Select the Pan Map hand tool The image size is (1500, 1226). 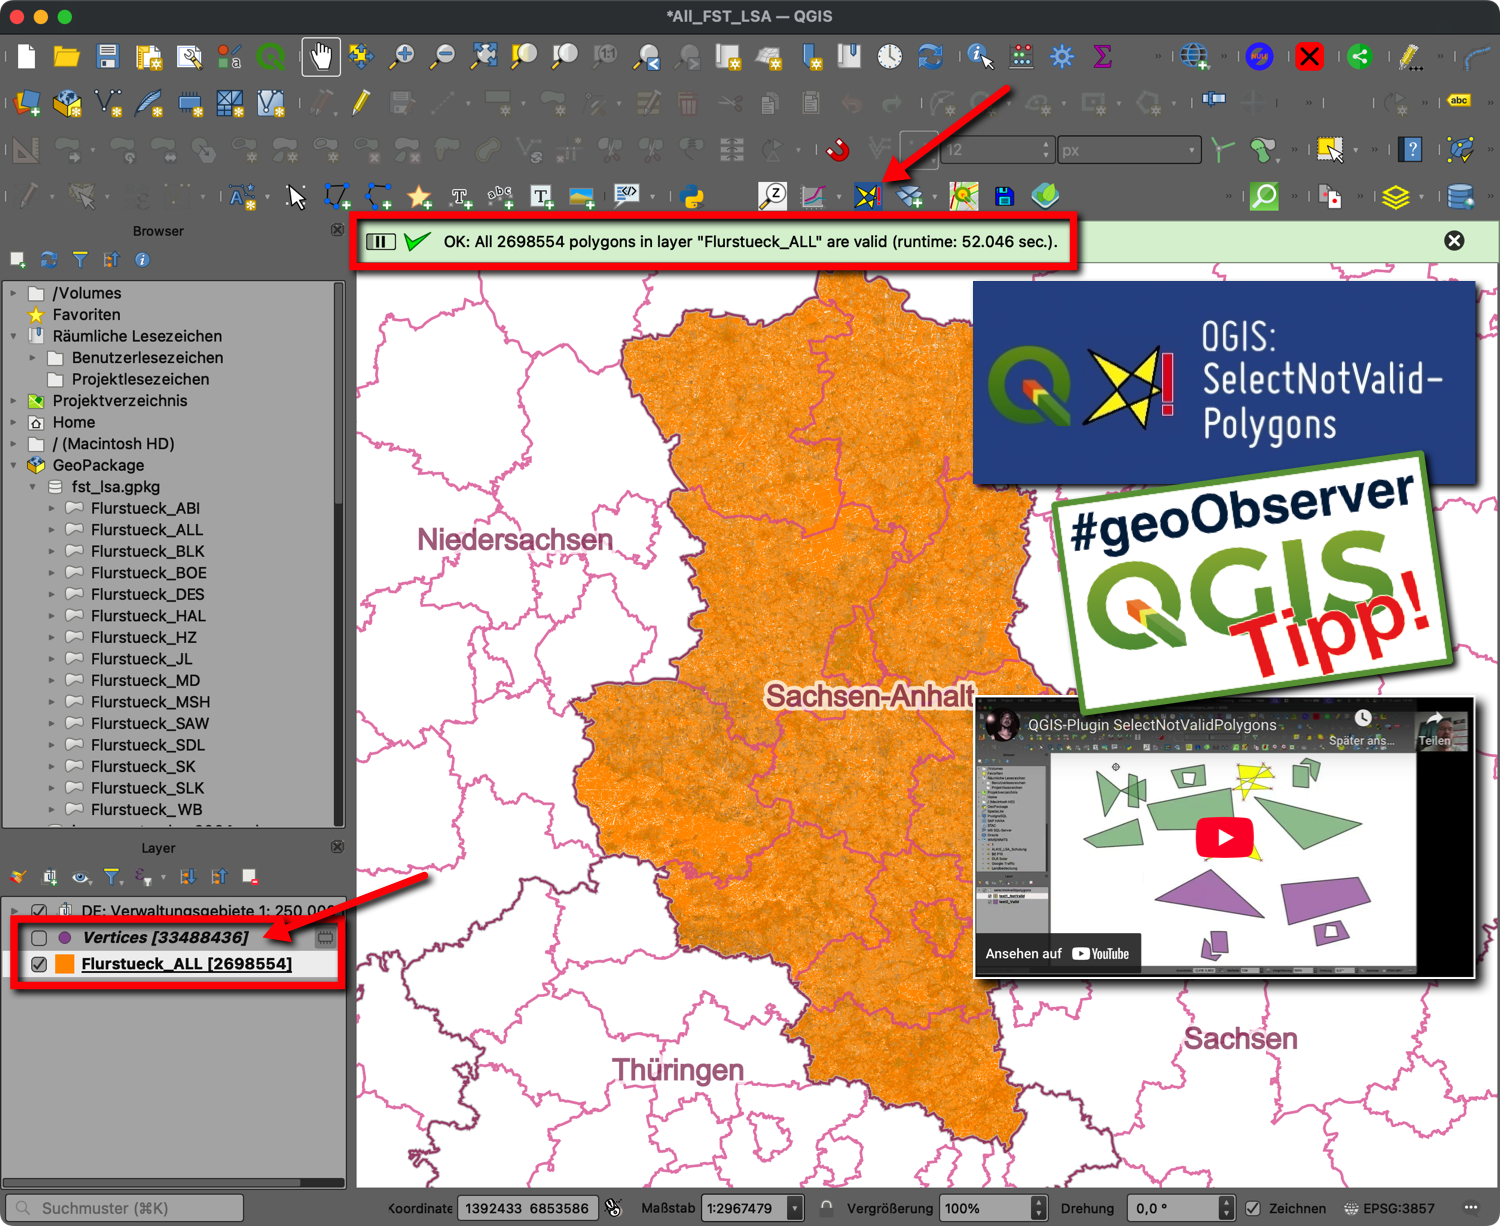point(321,56)
